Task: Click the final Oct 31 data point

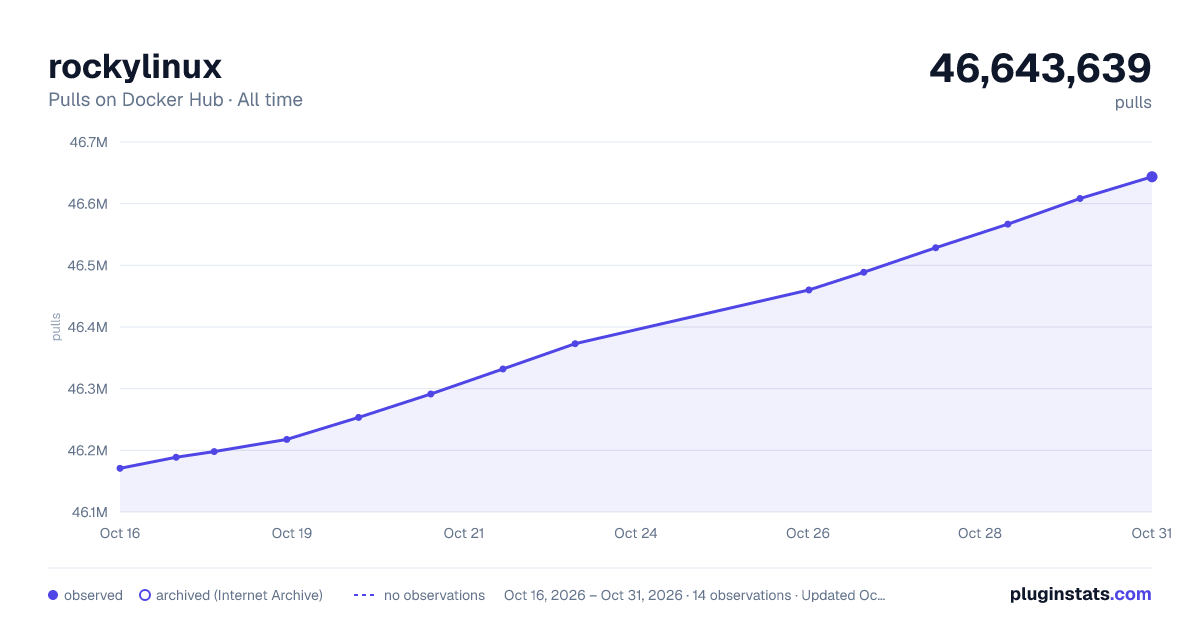Action: tap(1152, 177)
